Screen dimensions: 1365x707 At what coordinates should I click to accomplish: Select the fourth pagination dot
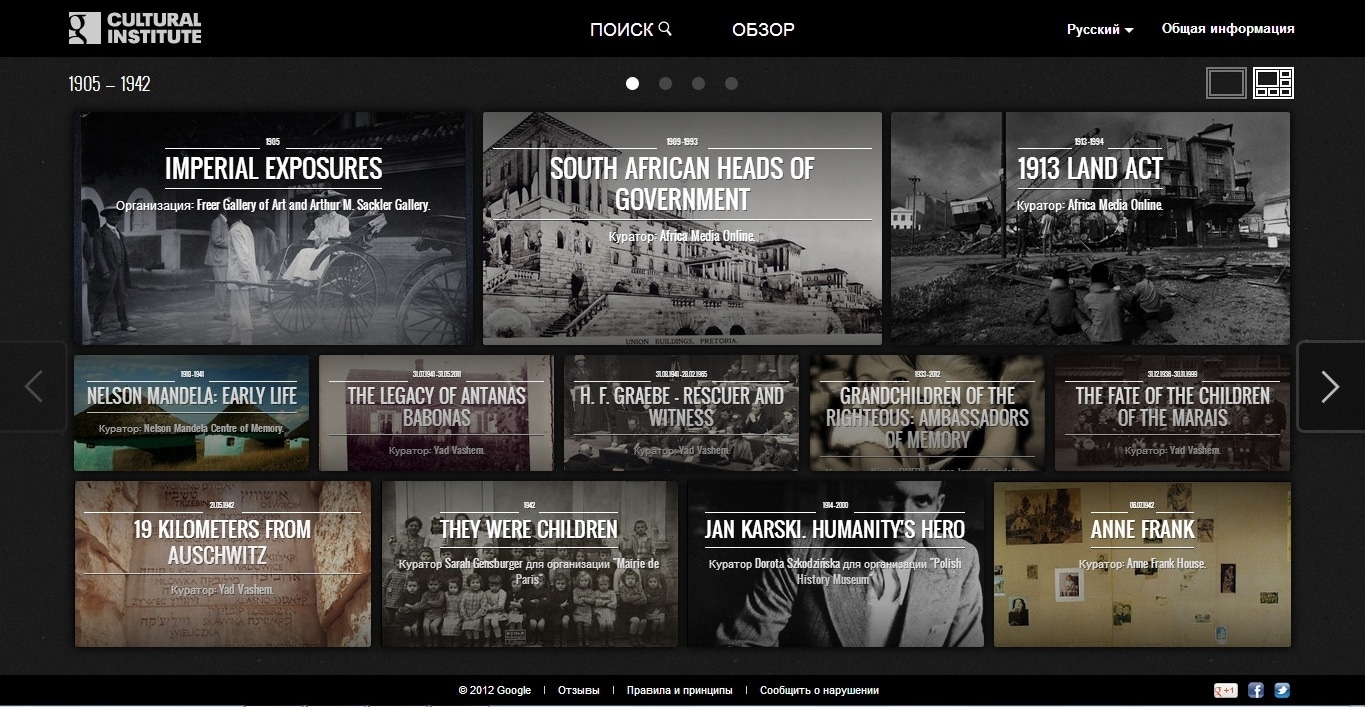point(731,84)
